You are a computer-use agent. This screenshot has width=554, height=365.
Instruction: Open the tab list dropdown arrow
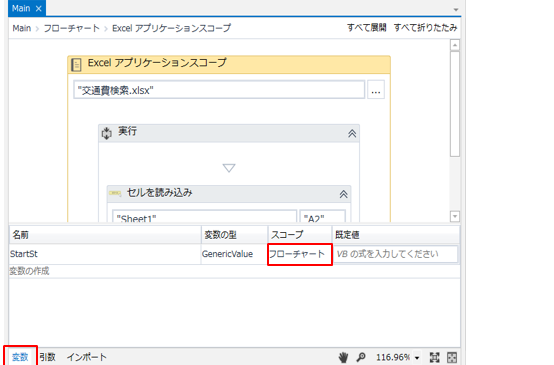[x=456, y=10]
